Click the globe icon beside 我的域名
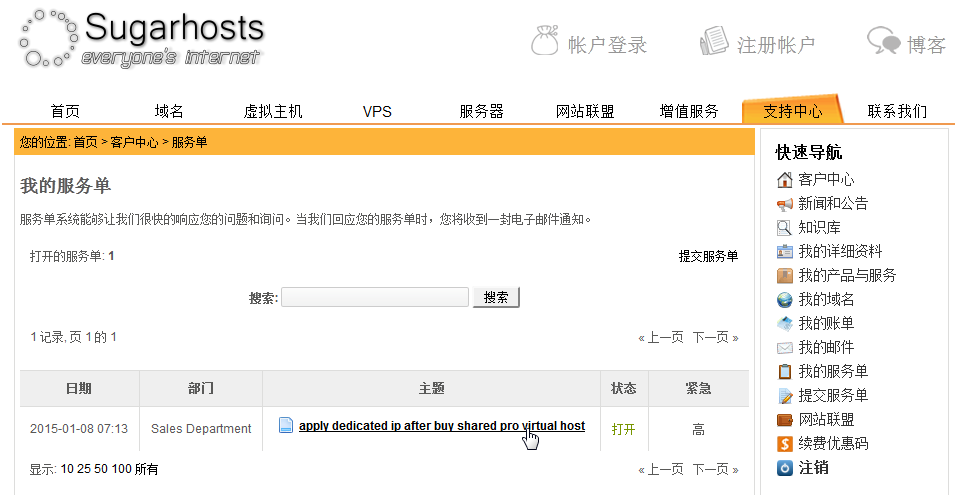Screen dimensions: 955x495 (784, 300)
